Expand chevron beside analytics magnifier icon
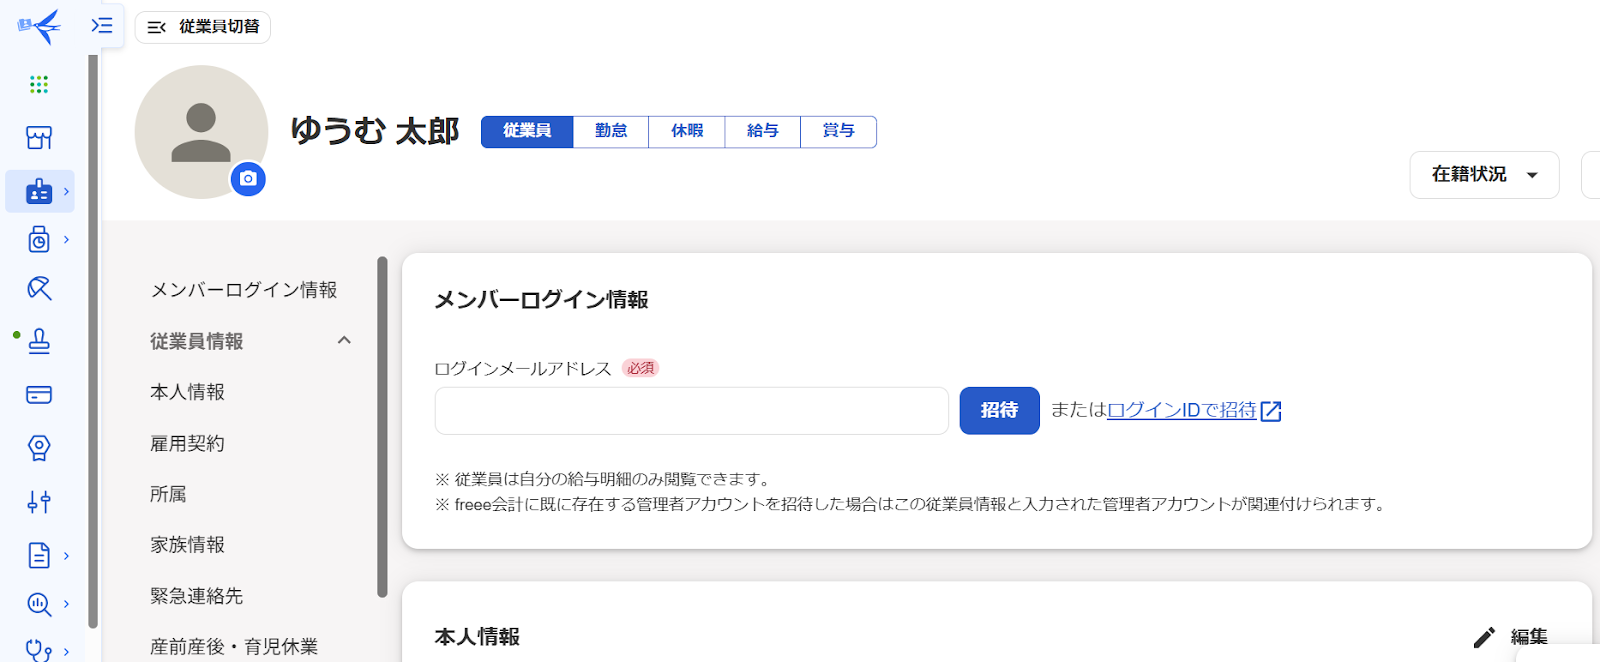Screen dimensions: 1600x662 [x=67, y=604]
